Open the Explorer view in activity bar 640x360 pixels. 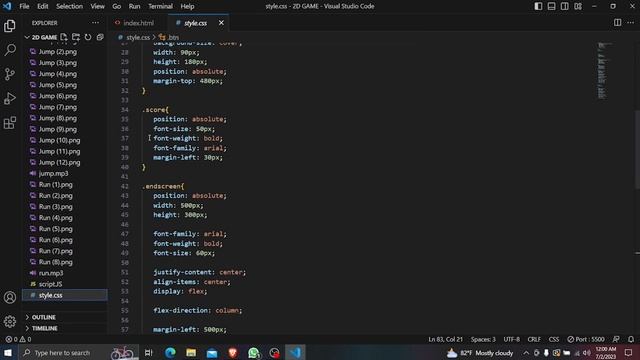(x=10, y=26)
